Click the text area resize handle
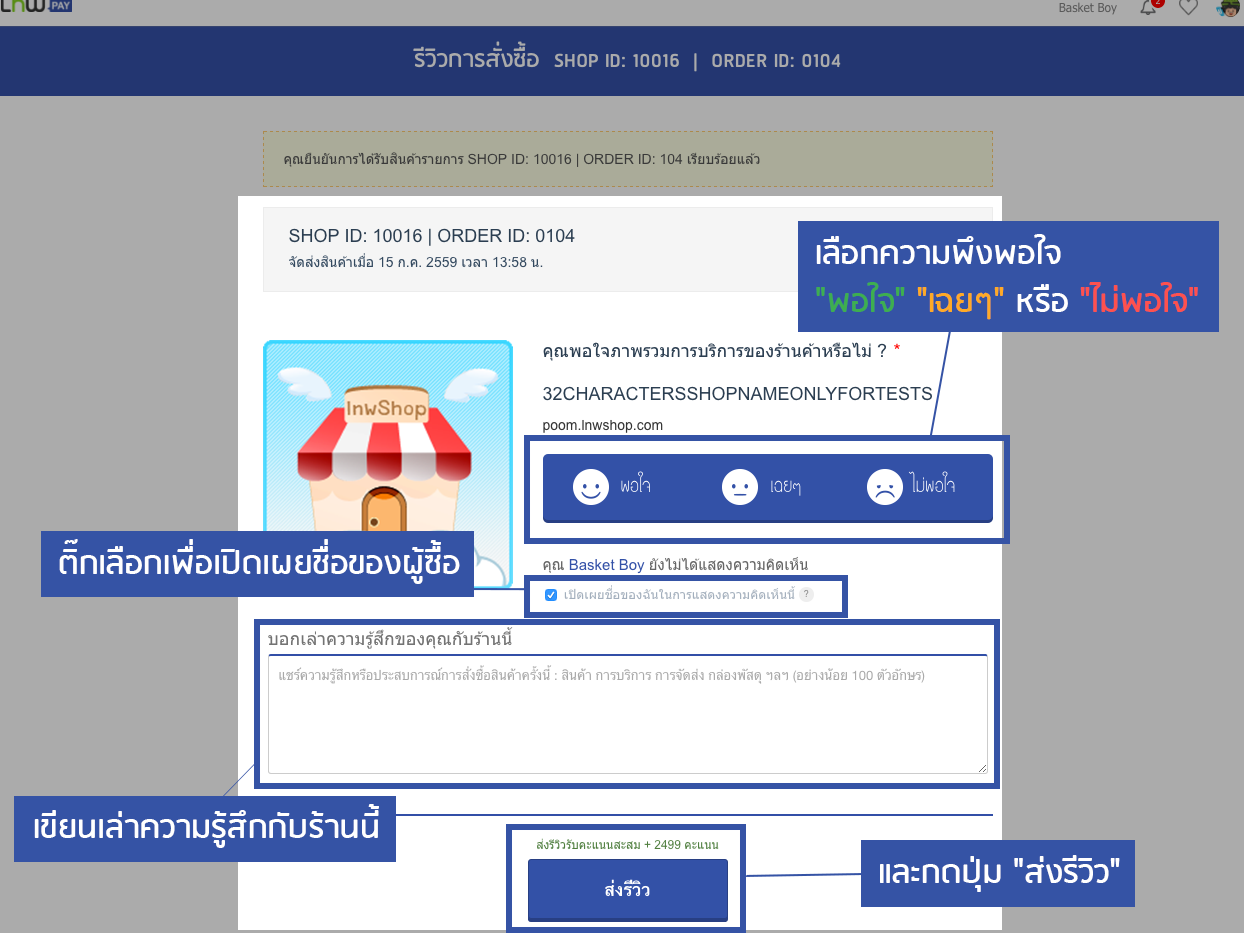1244x933 pixels. coord(982,768)
